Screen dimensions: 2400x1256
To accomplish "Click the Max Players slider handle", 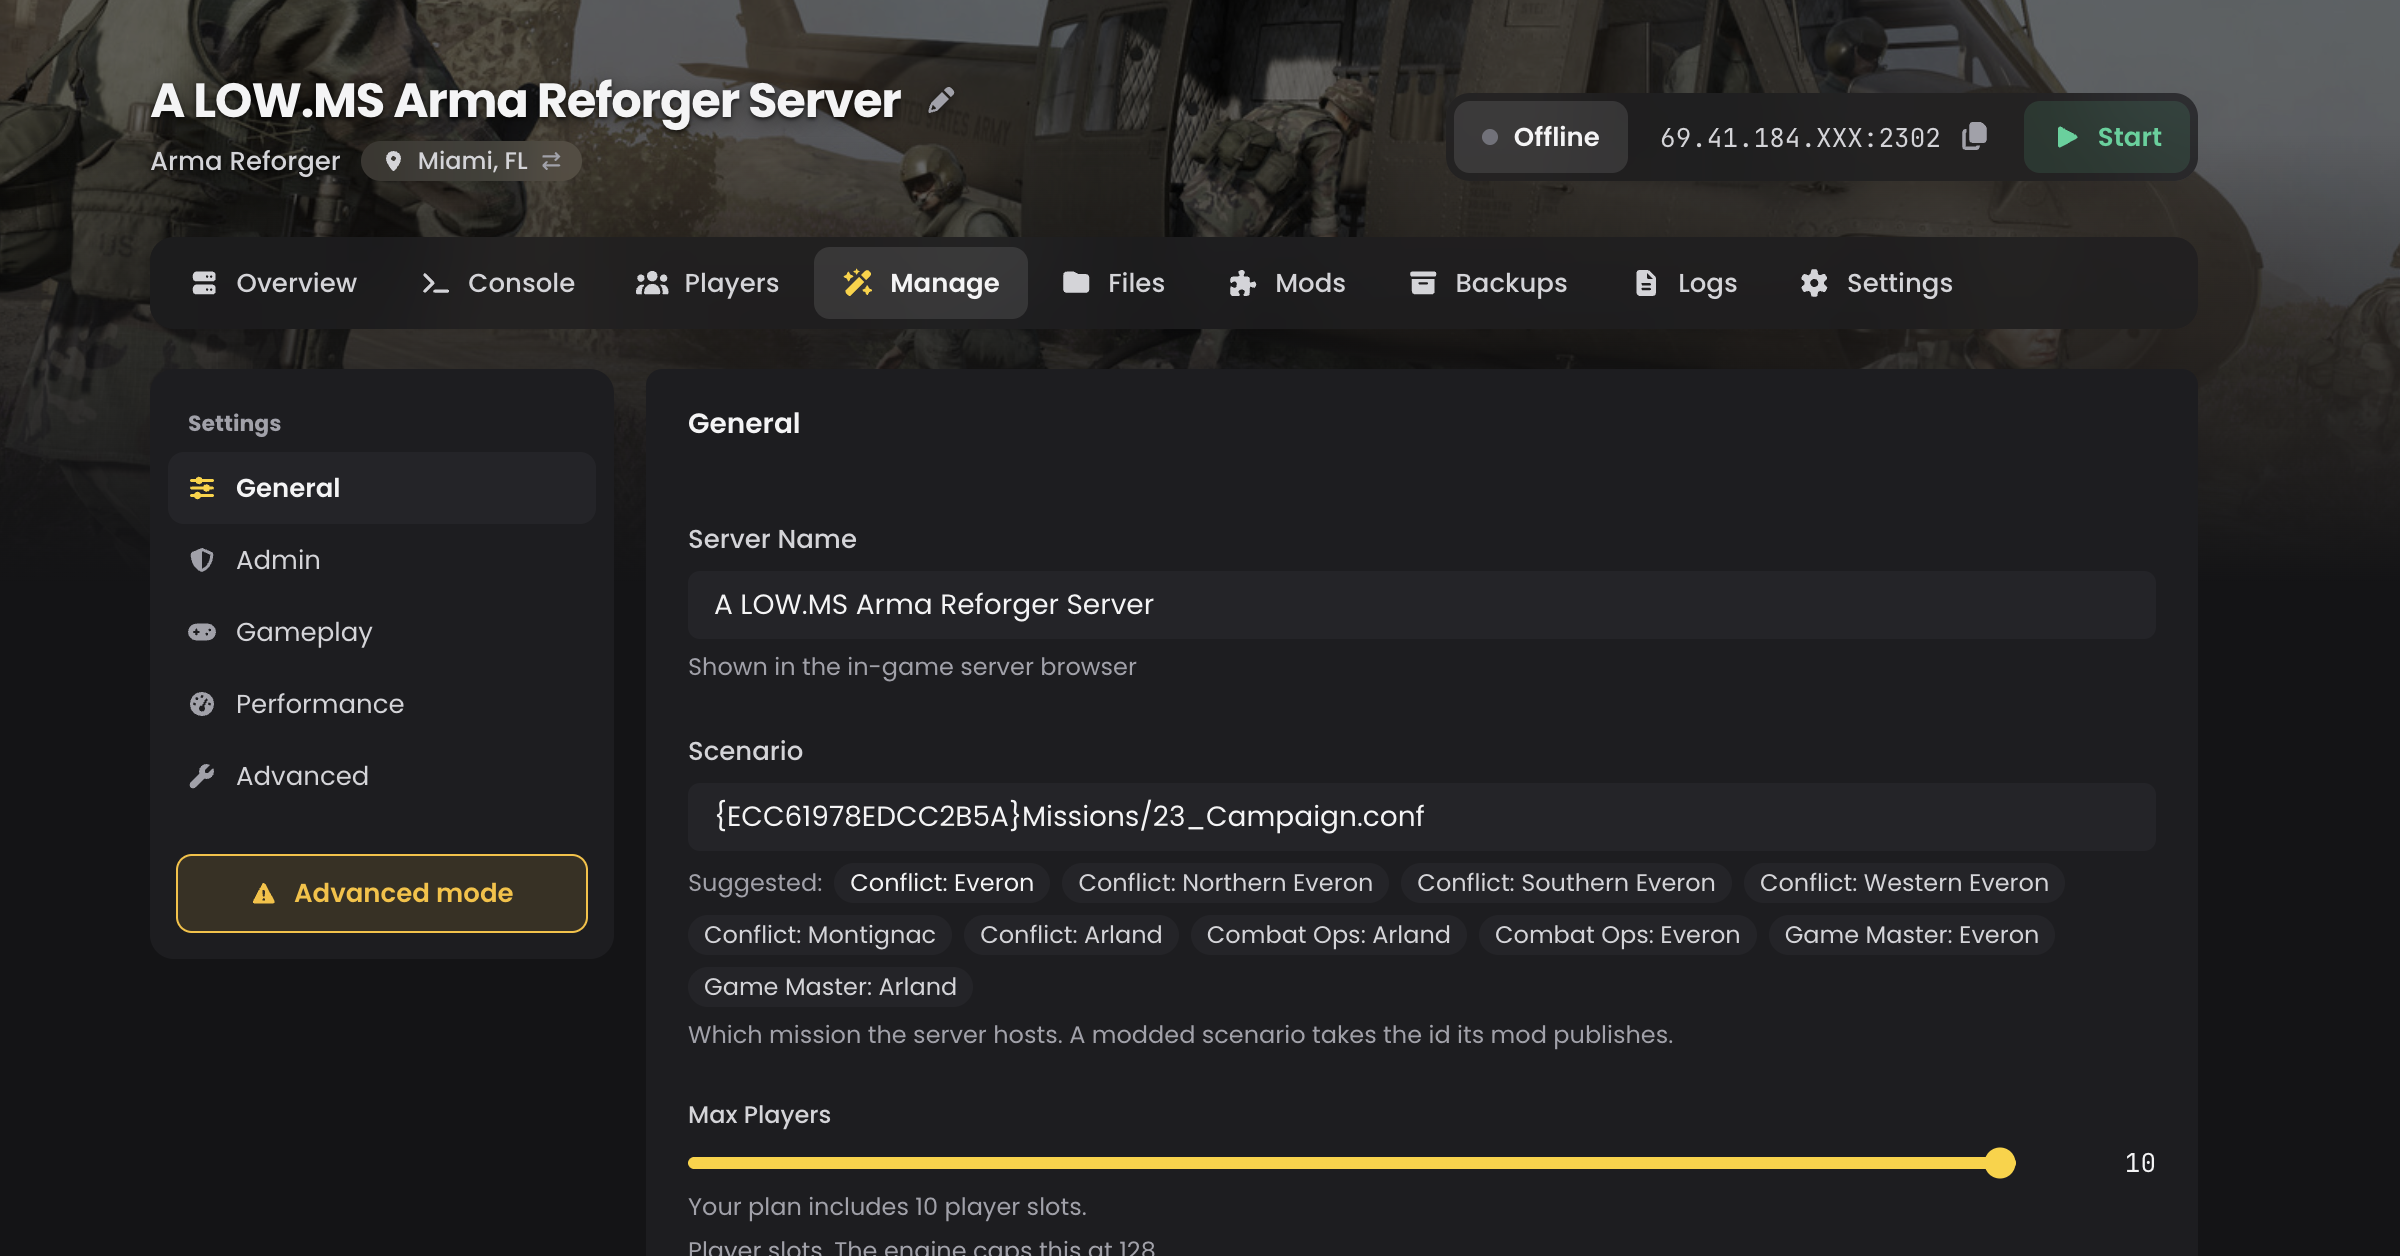I will (x=2000, y=1163).
